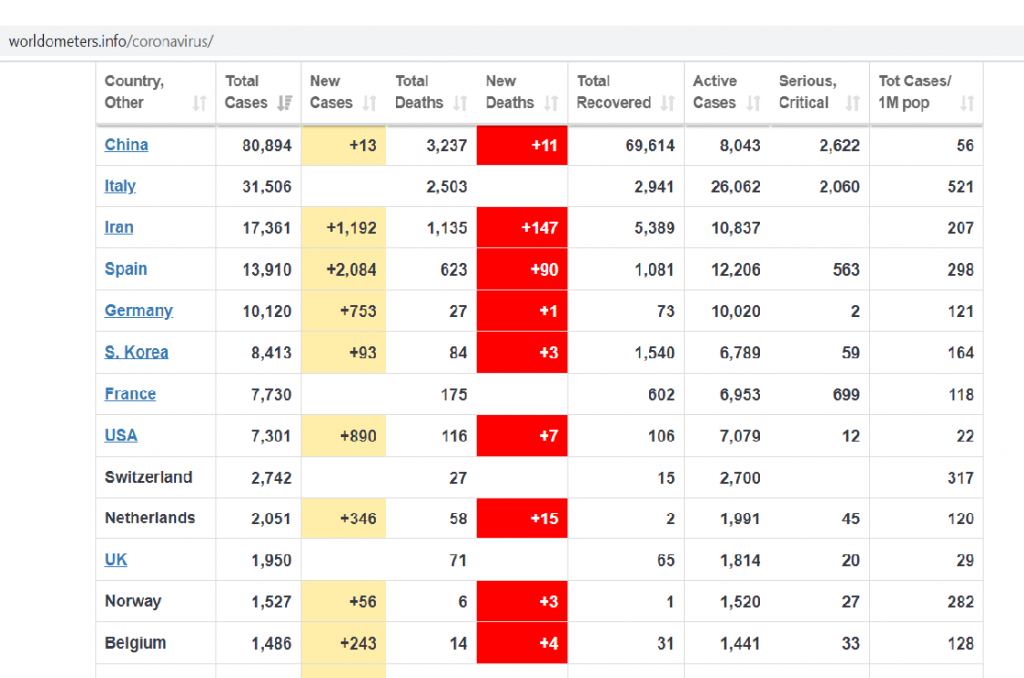Go to the Spain details page

tap(126, 269)
